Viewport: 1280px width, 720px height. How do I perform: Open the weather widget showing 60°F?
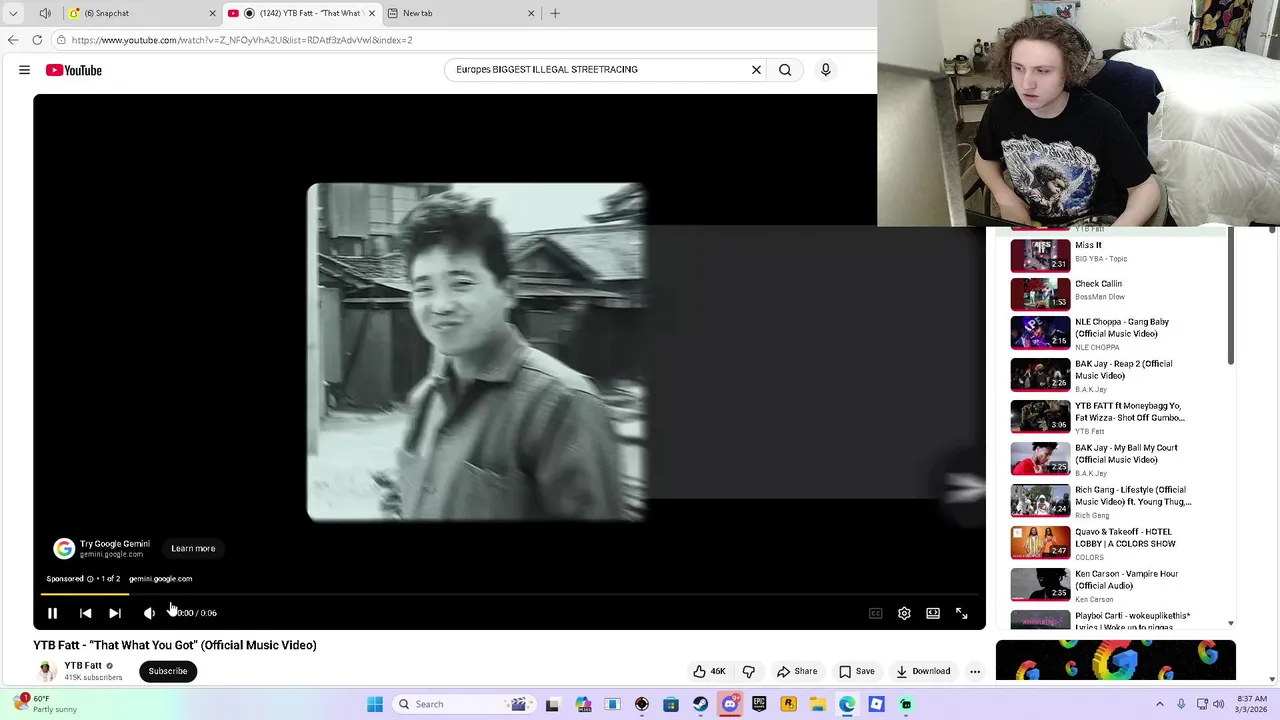(x=45, y=704)
